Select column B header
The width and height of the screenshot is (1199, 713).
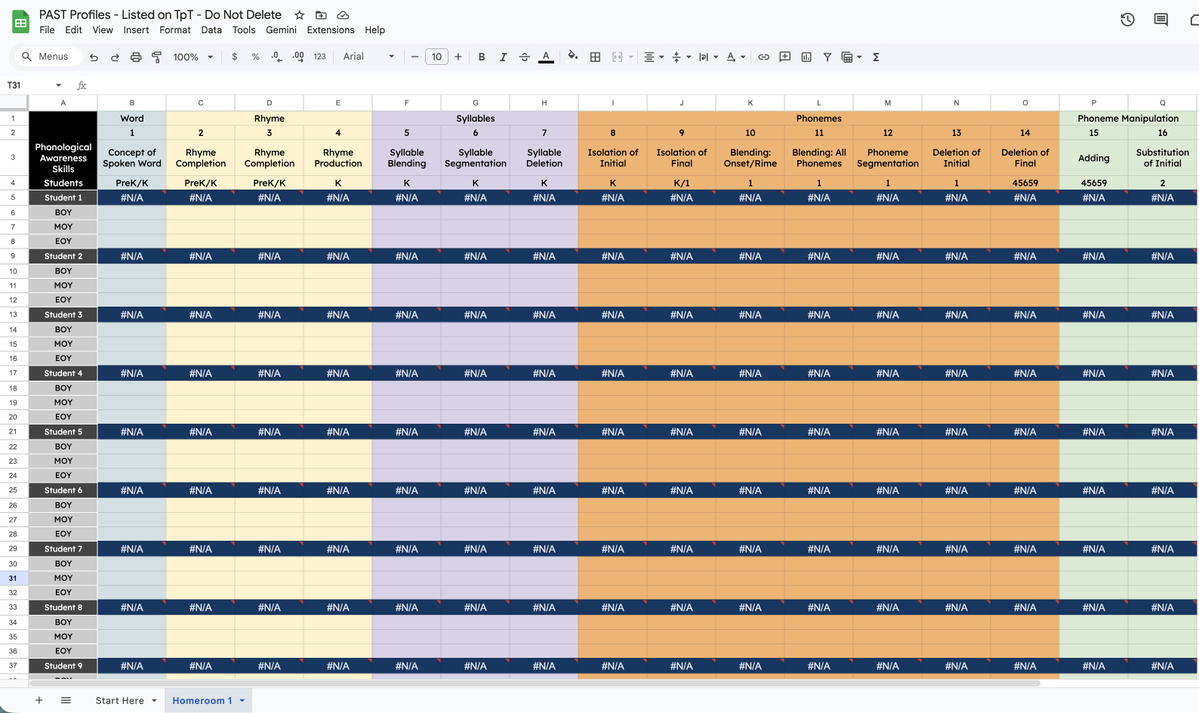(x=132, y=103)
